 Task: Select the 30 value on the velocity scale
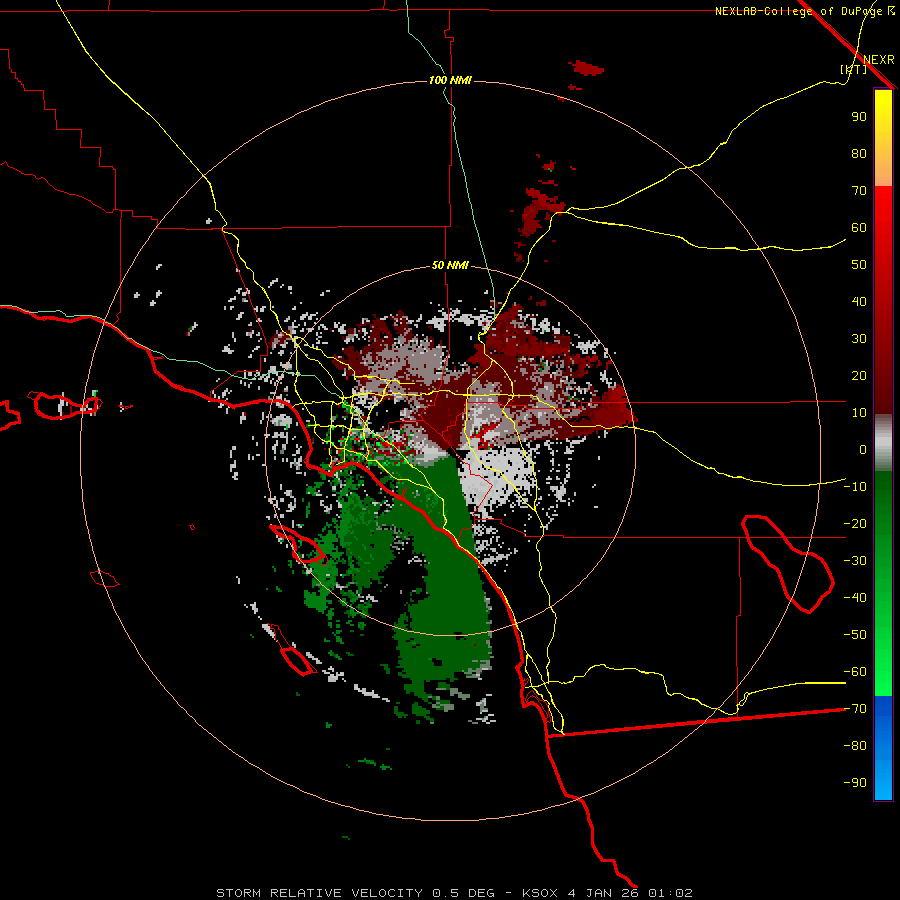click(x=859, y=339)
